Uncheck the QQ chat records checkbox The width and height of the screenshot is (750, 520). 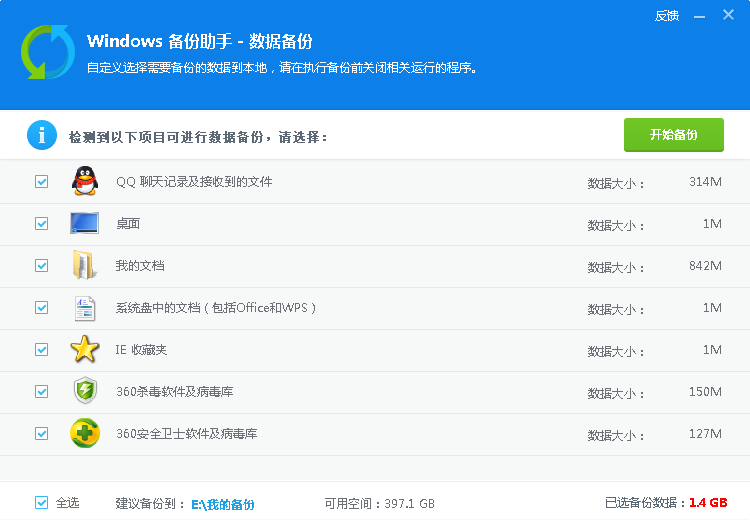41,182
